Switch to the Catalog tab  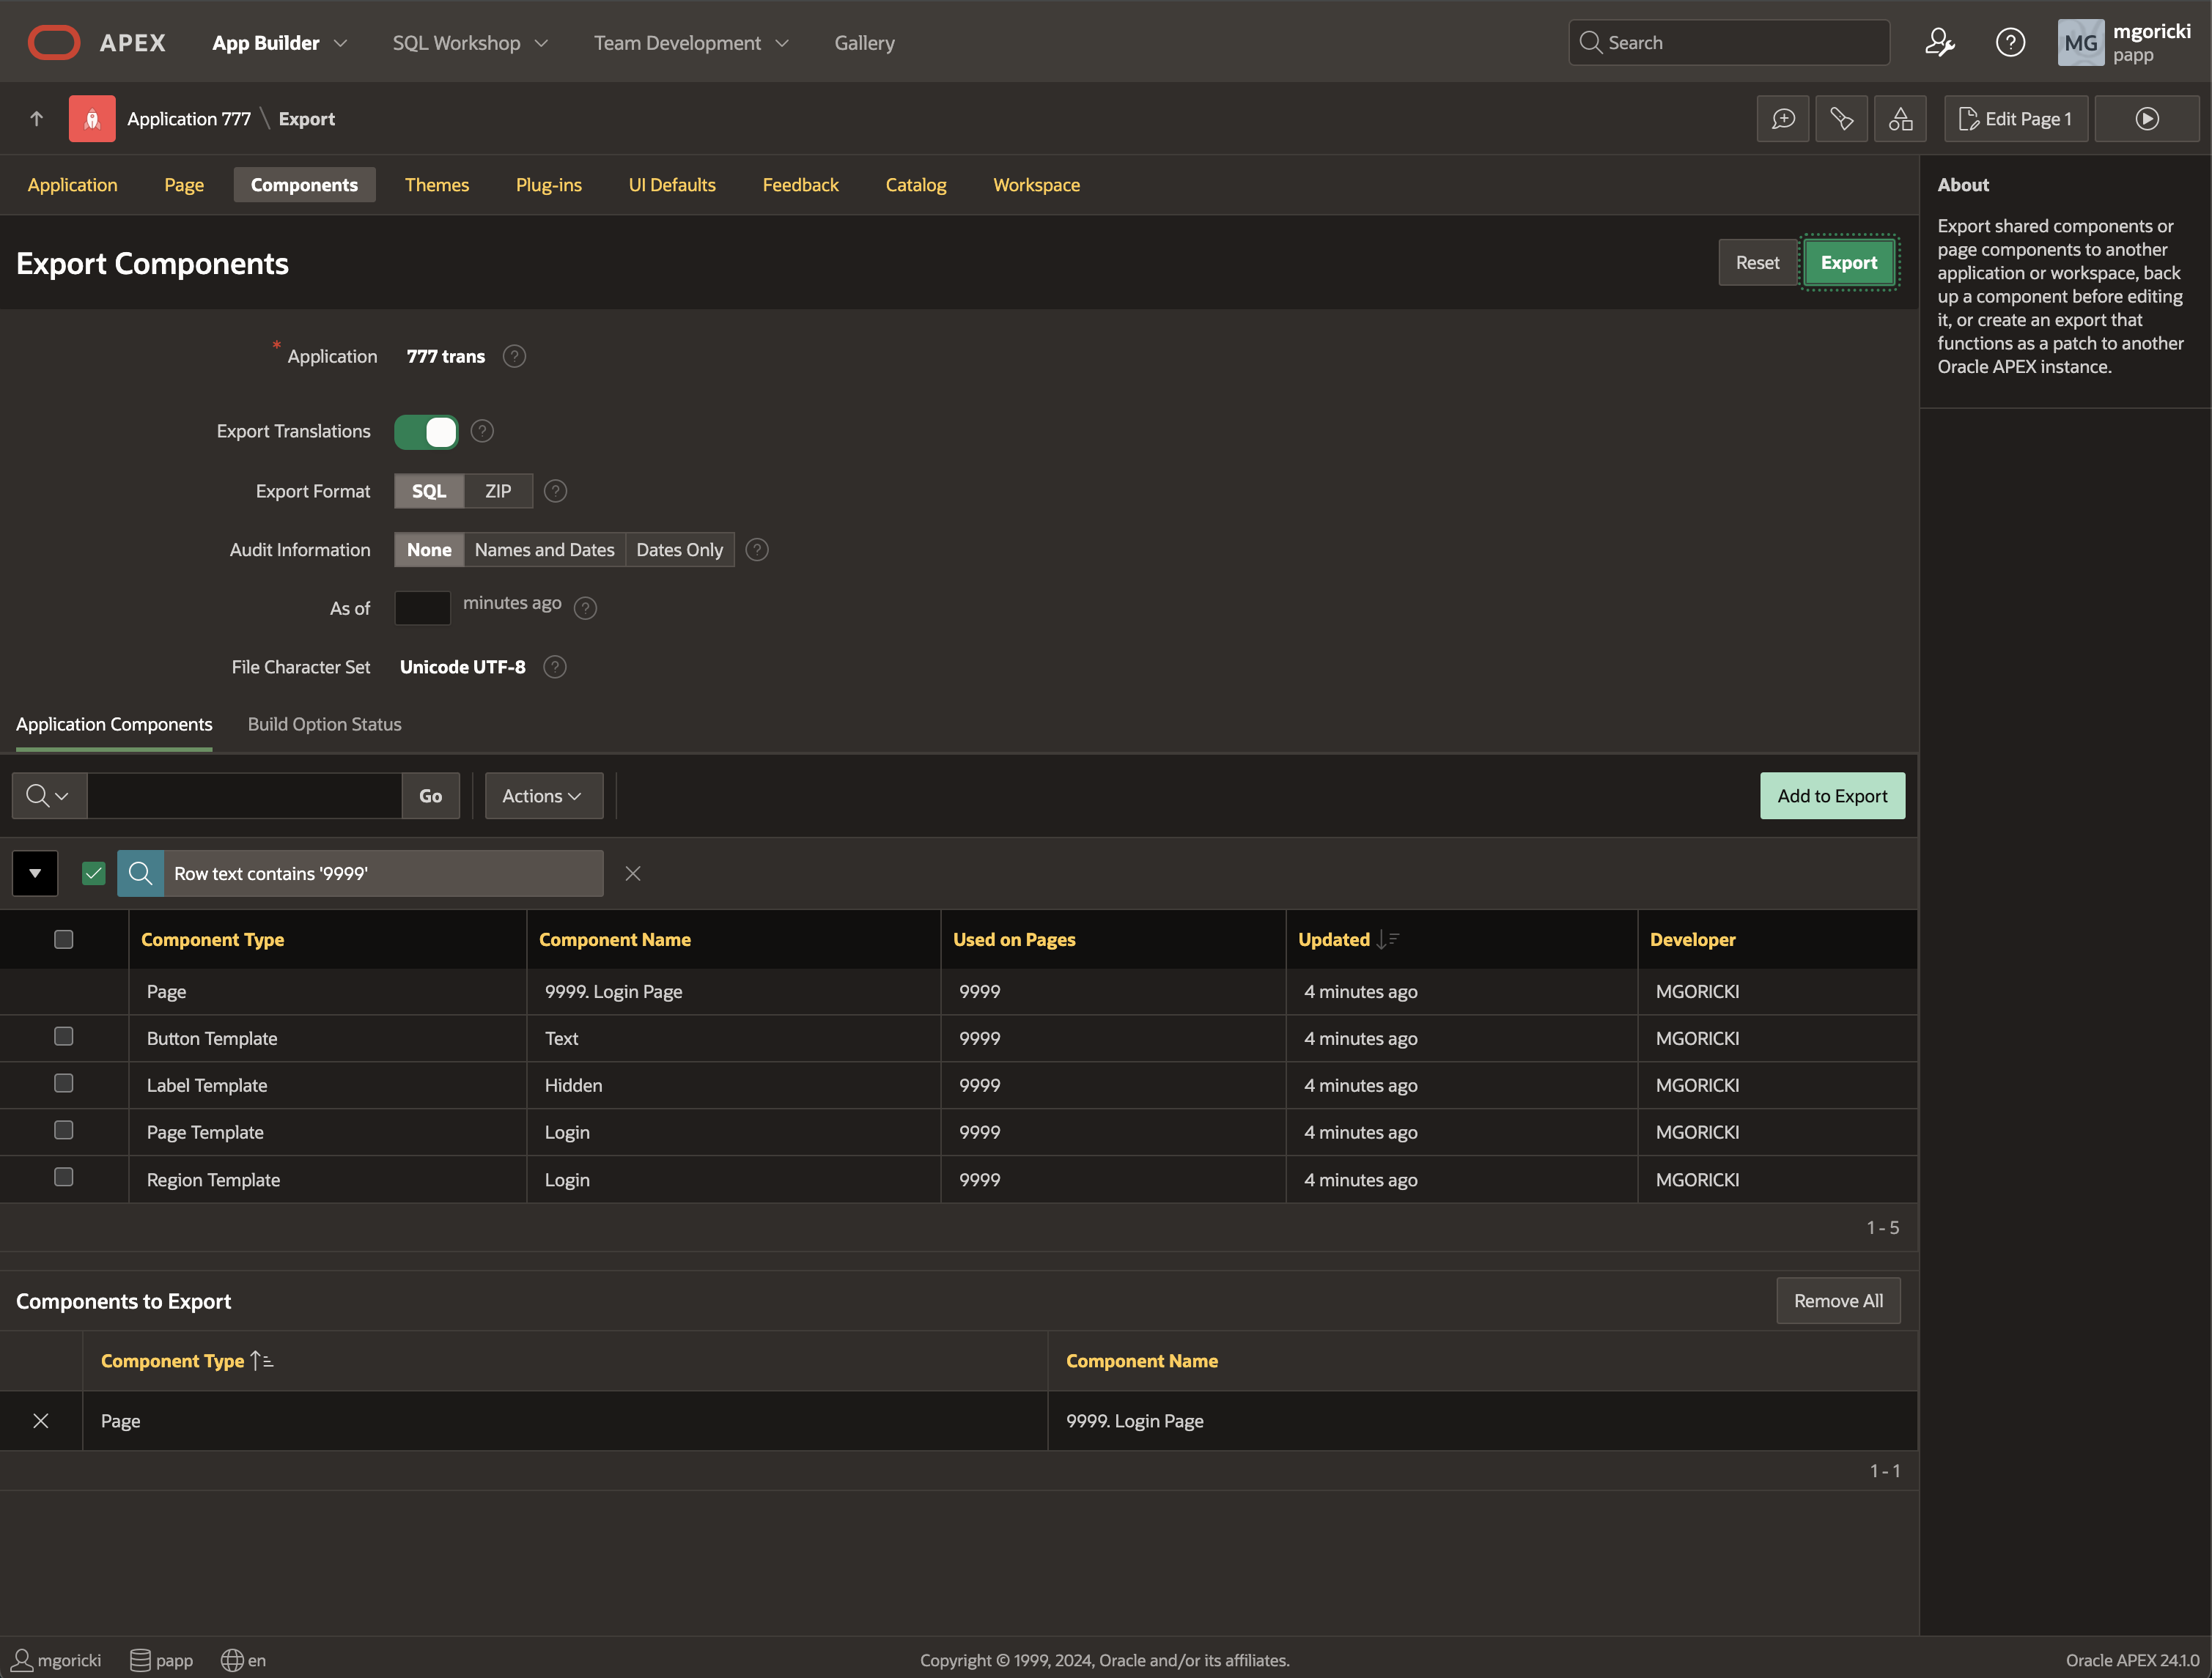915,184
